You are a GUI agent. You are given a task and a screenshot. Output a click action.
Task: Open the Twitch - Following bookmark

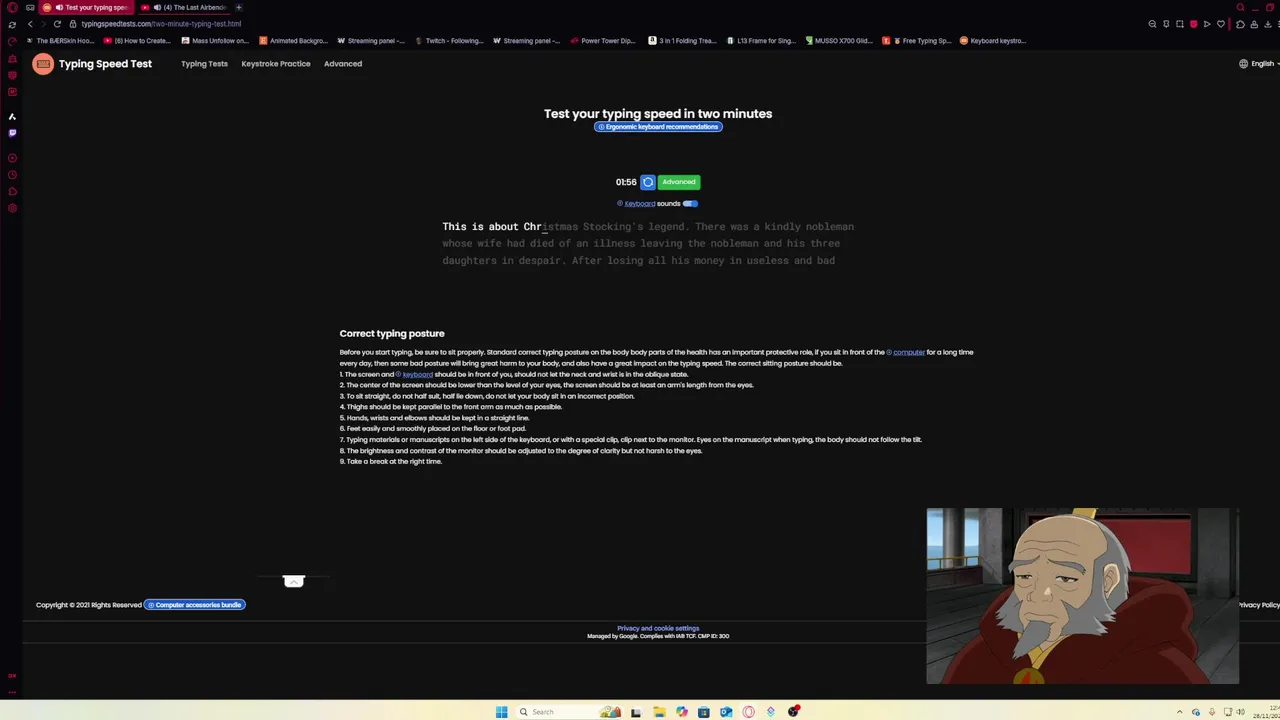tap(449, 41)
